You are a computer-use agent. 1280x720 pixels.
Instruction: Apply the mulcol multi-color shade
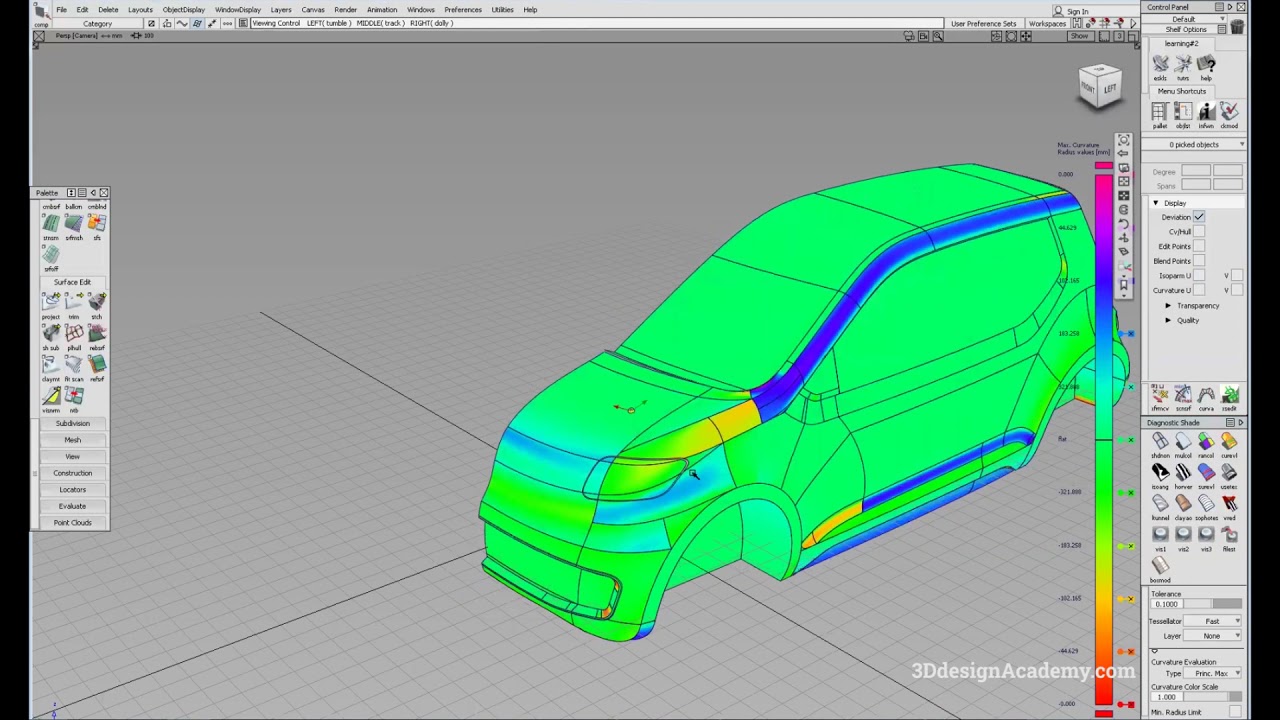(x=1183, y=442)
